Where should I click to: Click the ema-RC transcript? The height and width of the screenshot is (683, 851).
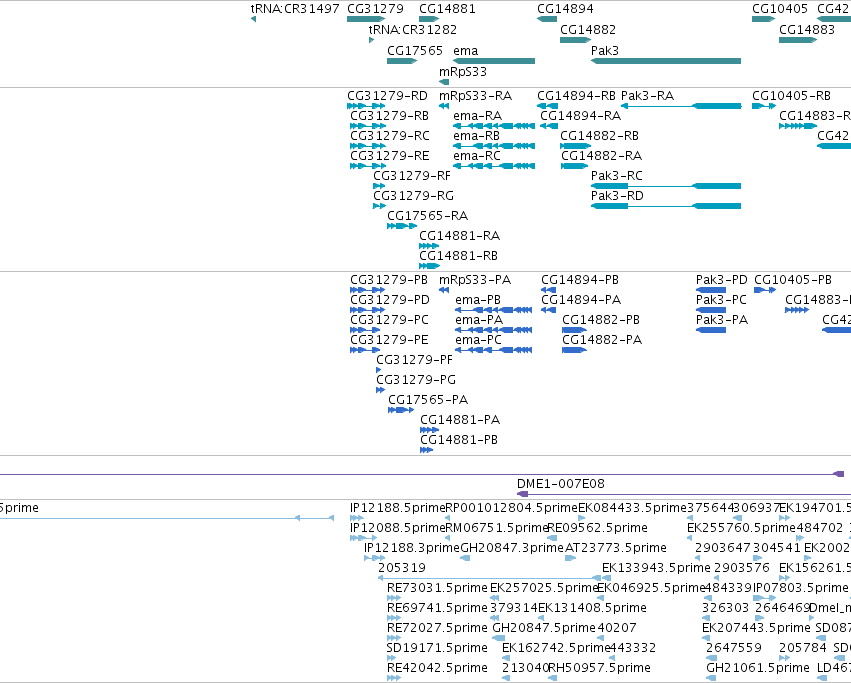494,166
